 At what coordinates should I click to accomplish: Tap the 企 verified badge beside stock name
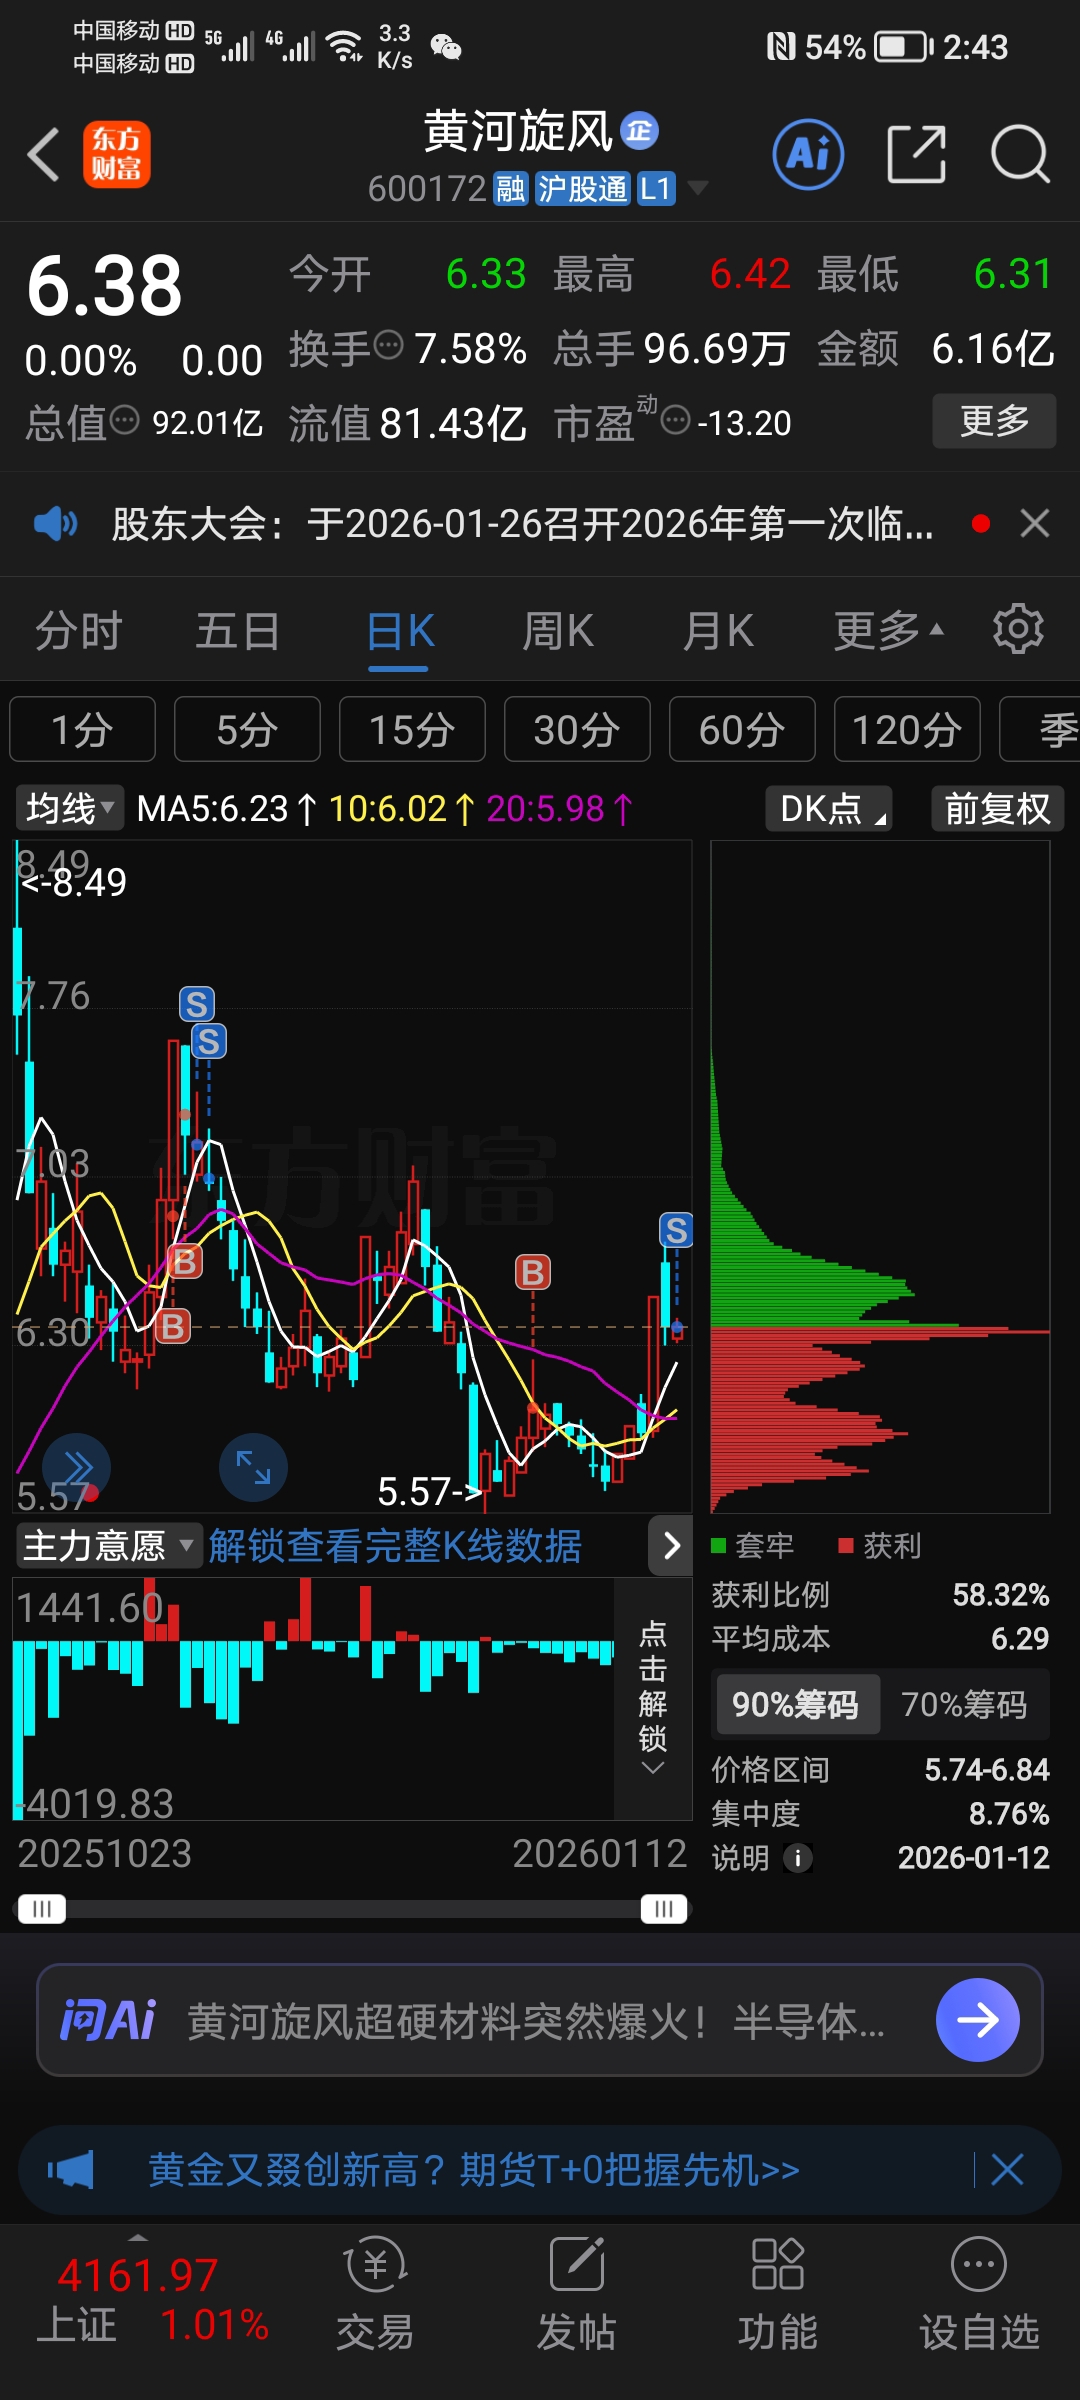pyautogui.click(x=639, y=130)
